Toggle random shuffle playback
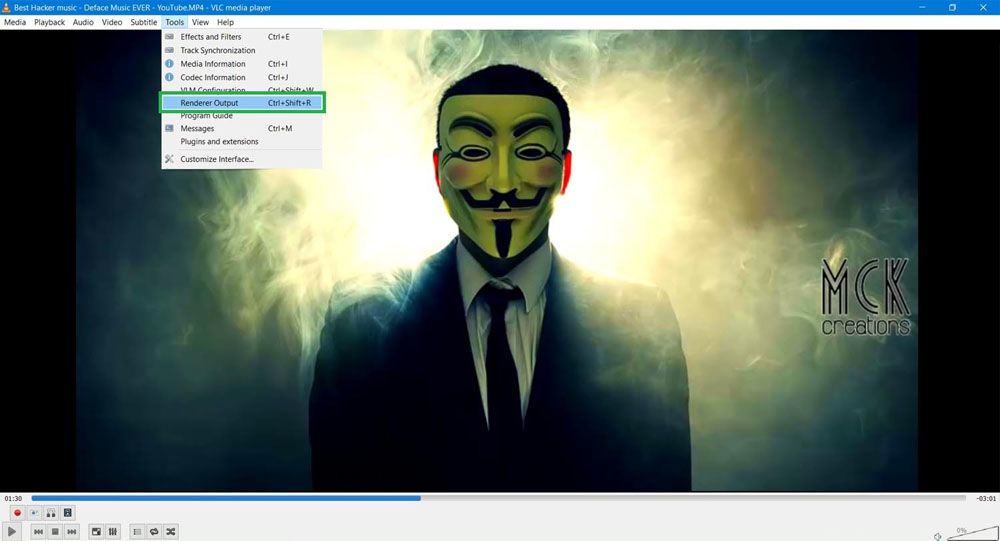Viewport: 1000px width, 541px height. click(171, 531)
